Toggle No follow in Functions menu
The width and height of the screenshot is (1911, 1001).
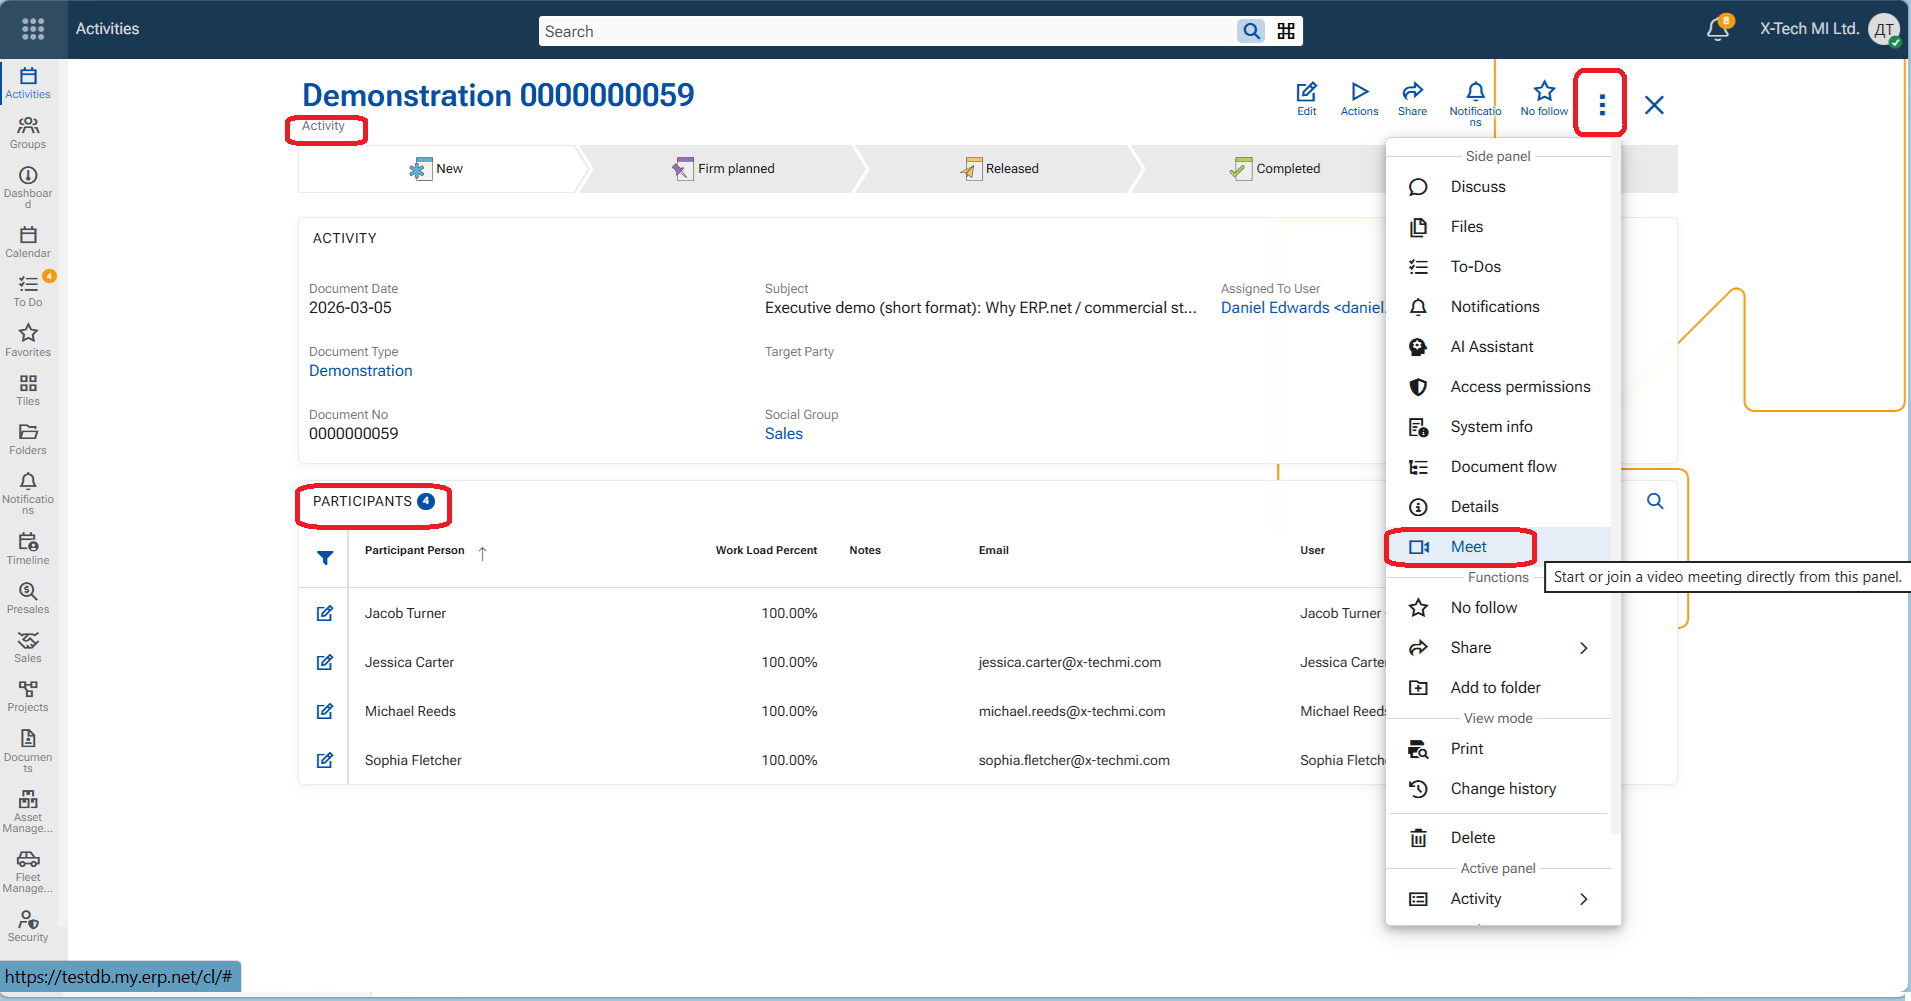point(1483,608)
